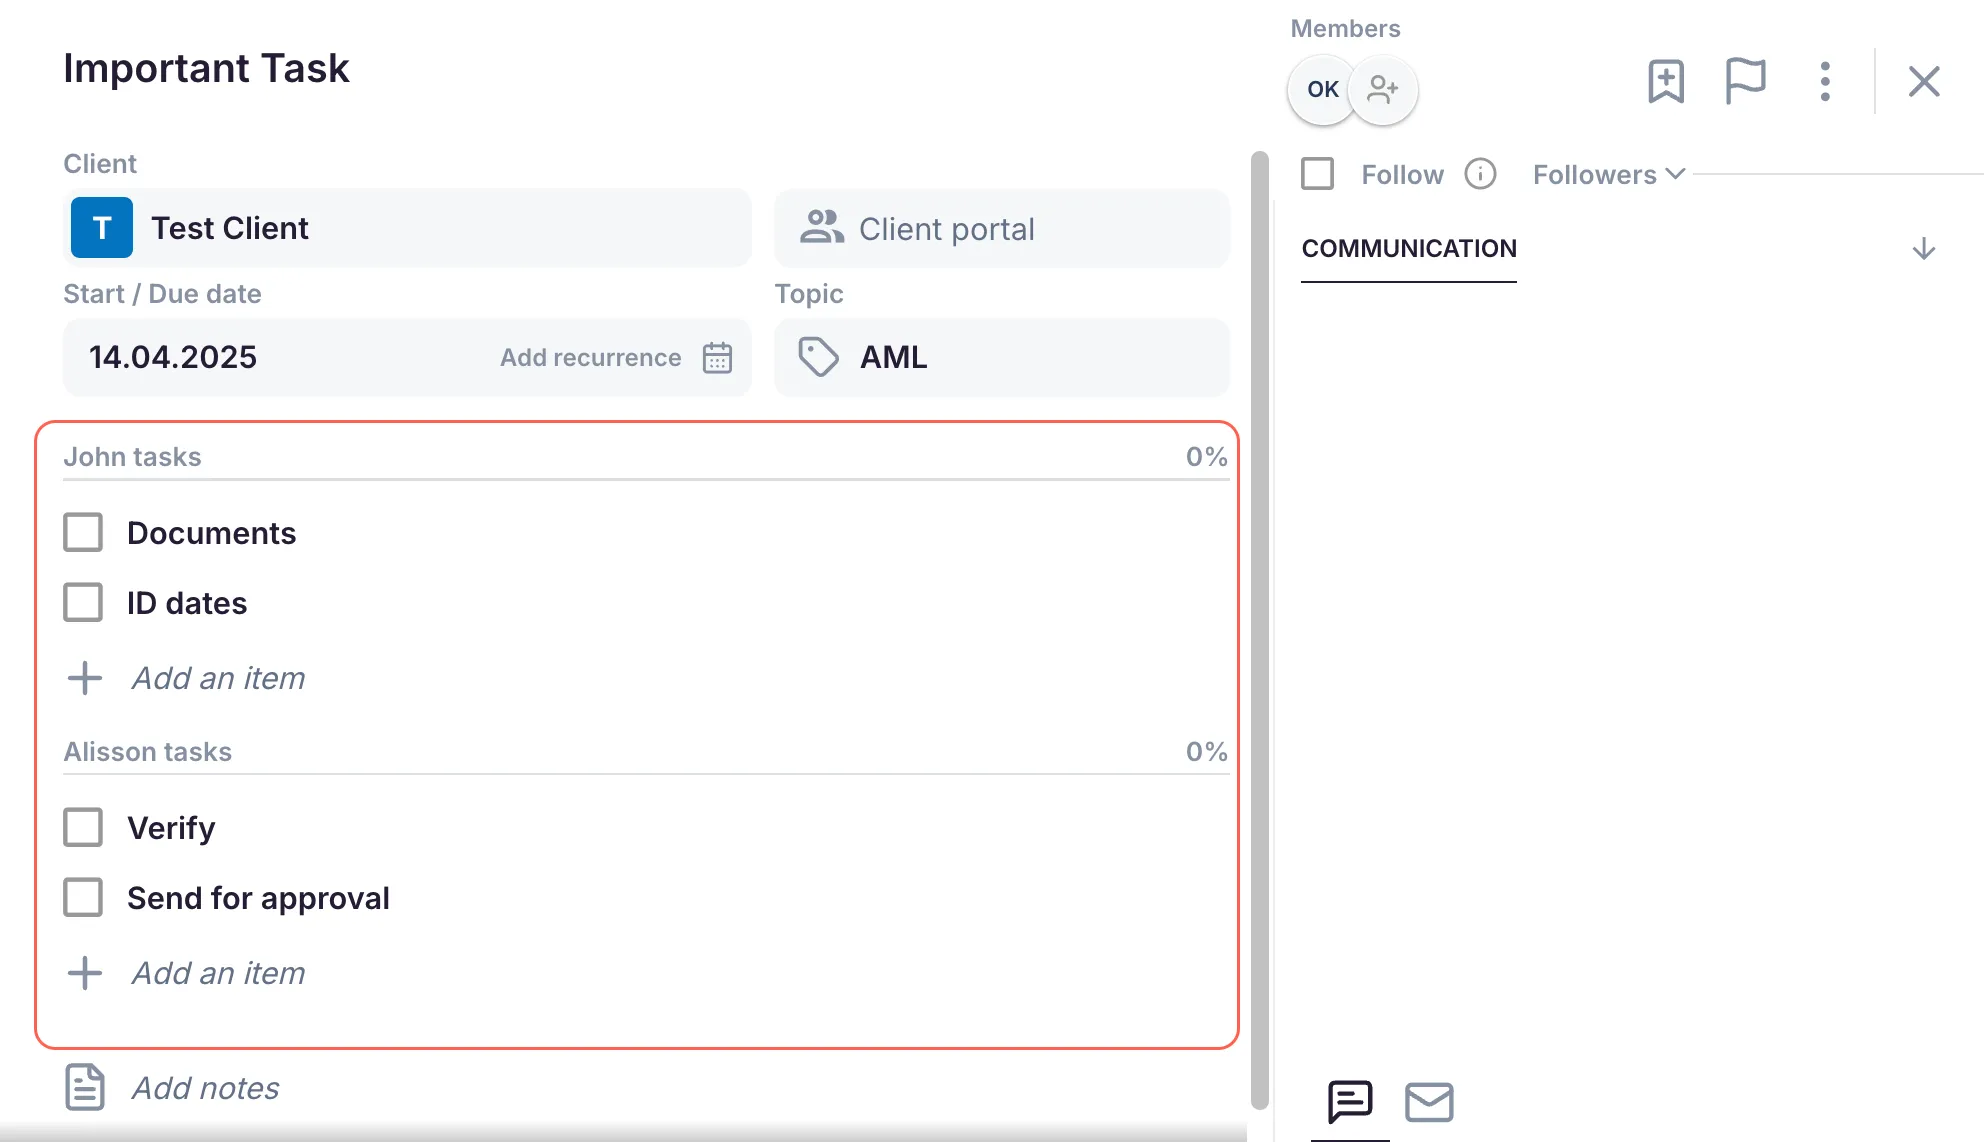
Task: Click the add member icon next to OK
Action: point(1384,89)
